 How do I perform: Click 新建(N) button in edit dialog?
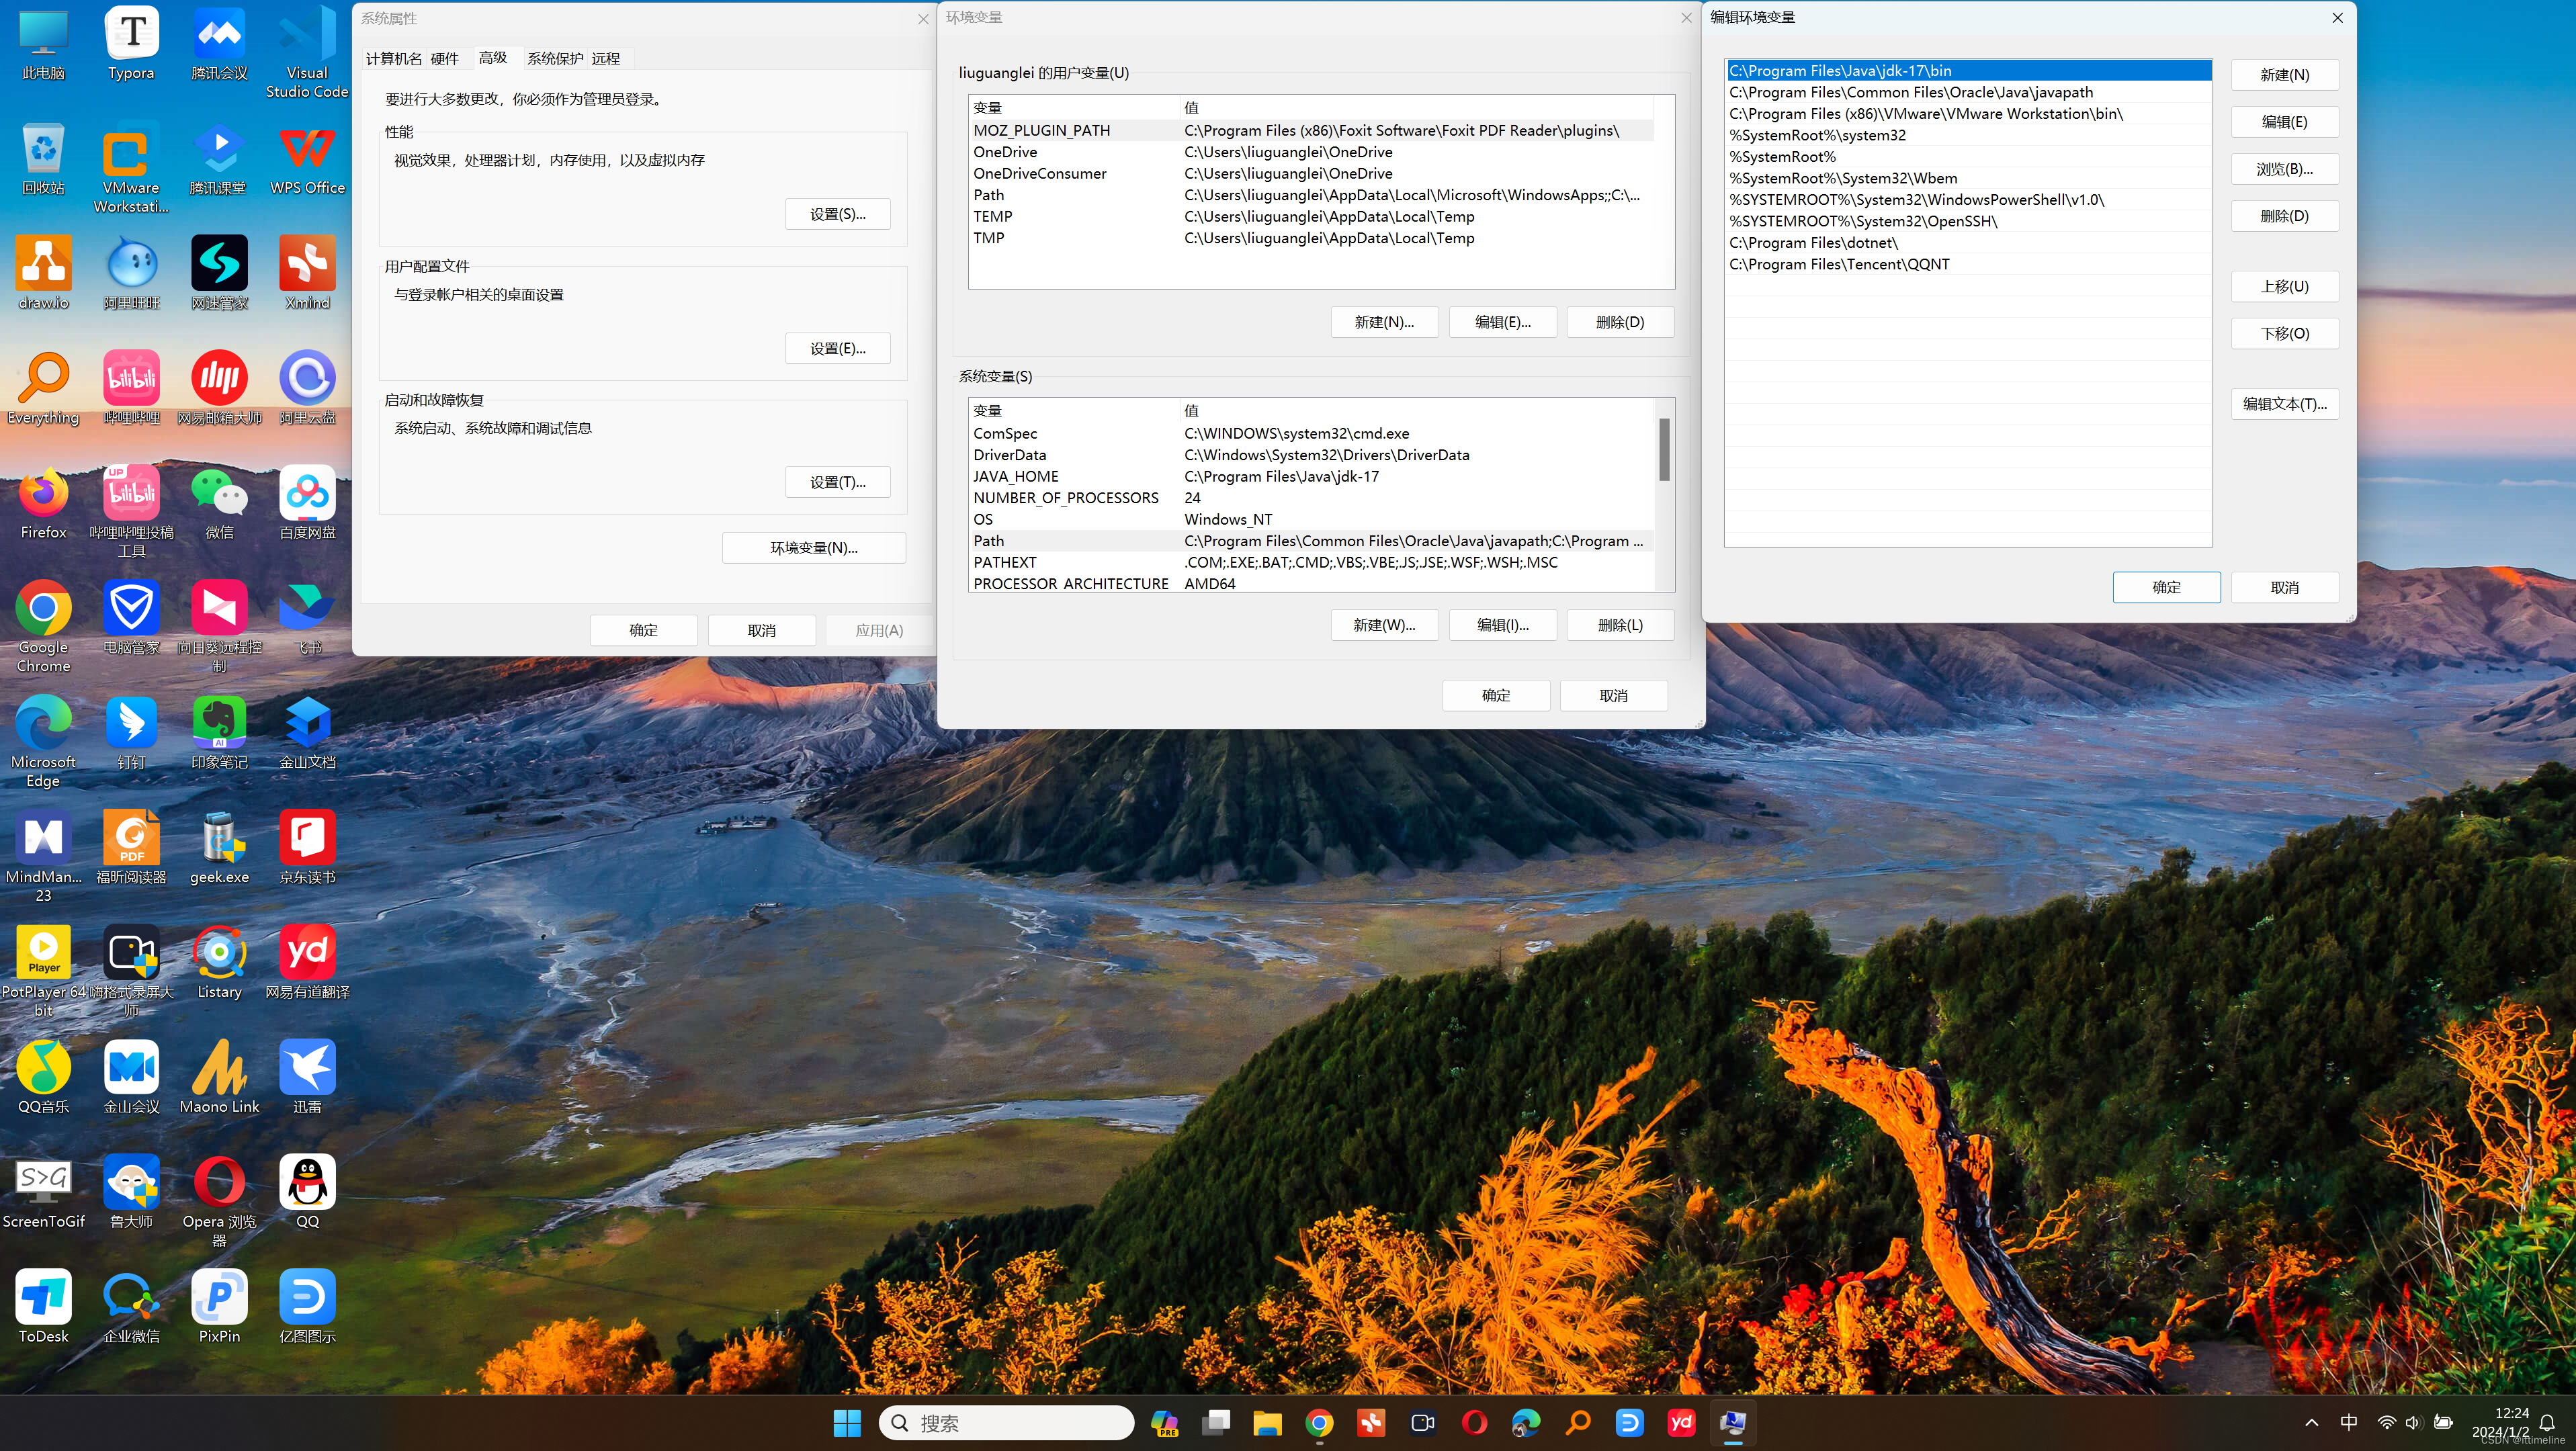[x=2286, y=73]
